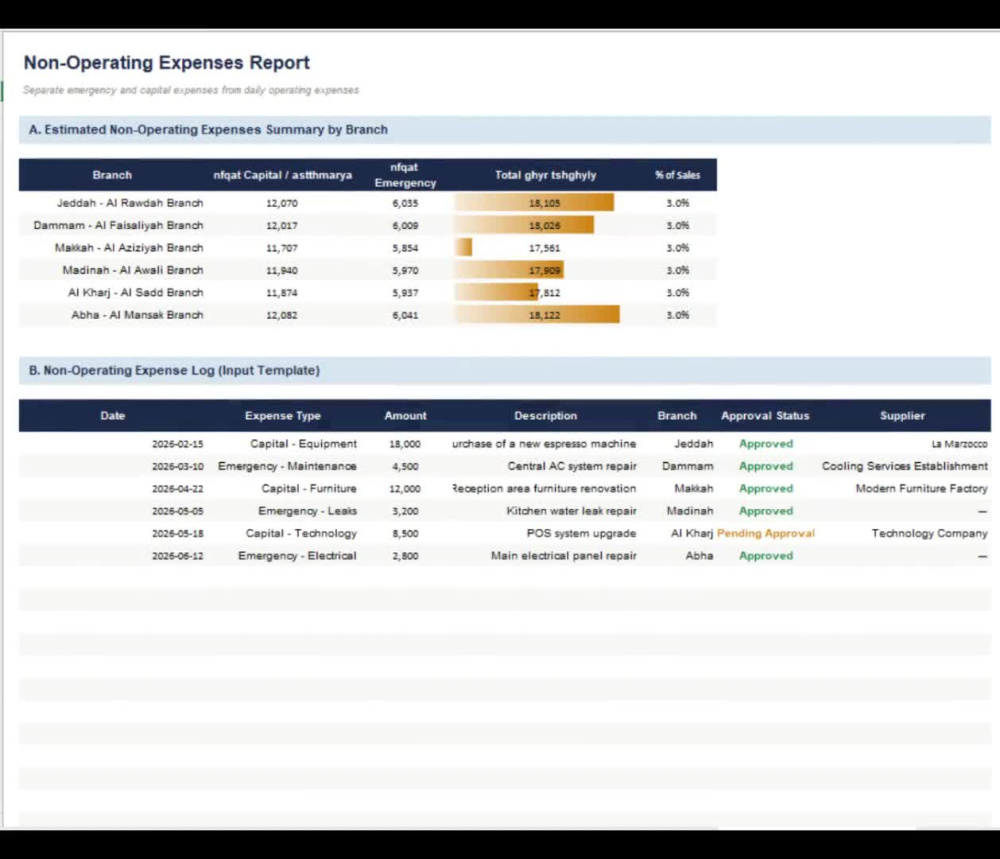Select the 'Description' column header
The width and height of the screenshot is (1000, 859).
pyautogui.click(x=545, y=416)
